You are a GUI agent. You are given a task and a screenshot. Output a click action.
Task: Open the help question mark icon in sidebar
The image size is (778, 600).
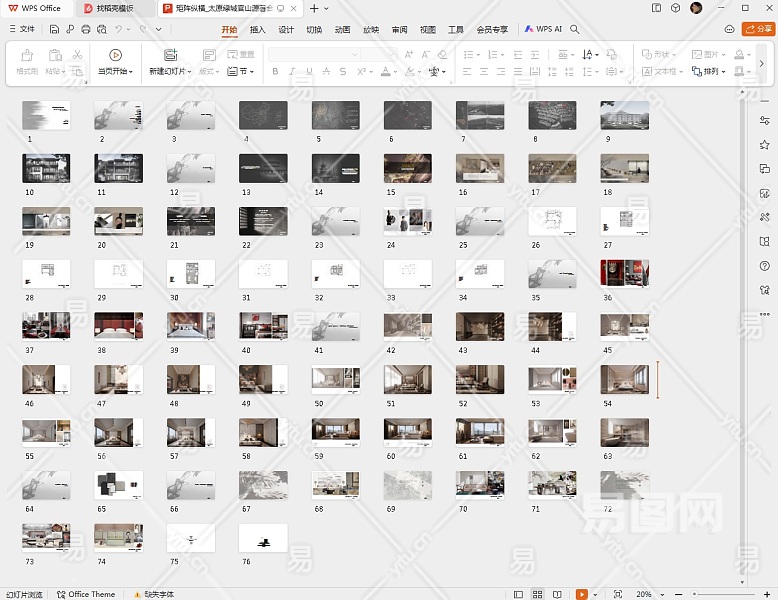765,265
